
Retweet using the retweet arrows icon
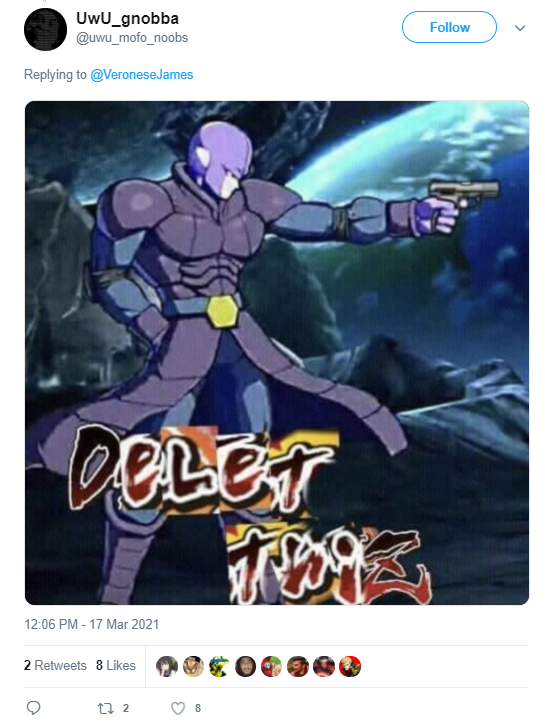(x=105, y=708)
